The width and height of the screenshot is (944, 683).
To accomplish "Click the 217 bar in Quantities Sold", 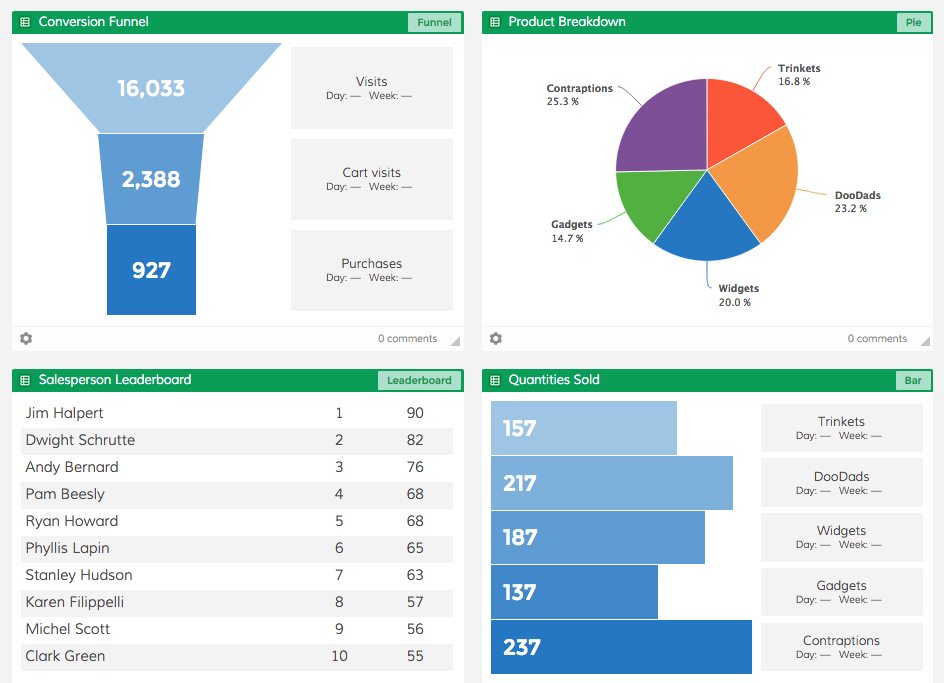I will pyautogui.click(x=612, y=483).
